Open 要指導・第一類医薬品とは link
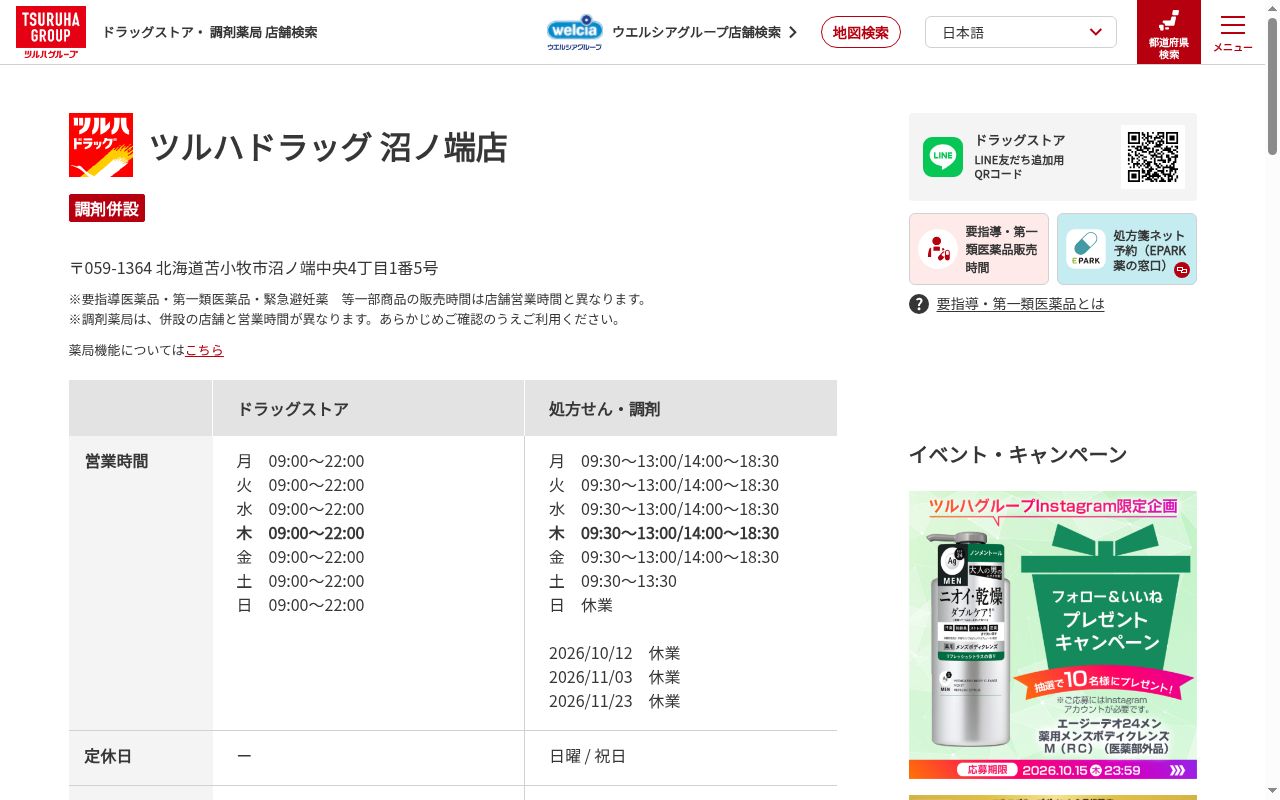 click(1021, 304)
